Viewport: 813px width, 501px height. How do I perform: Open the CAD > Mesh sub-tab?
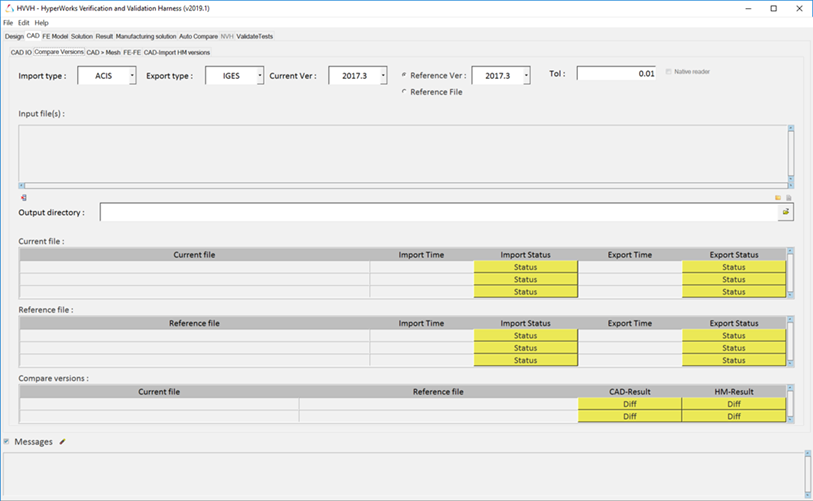click(x=103, y=51)
